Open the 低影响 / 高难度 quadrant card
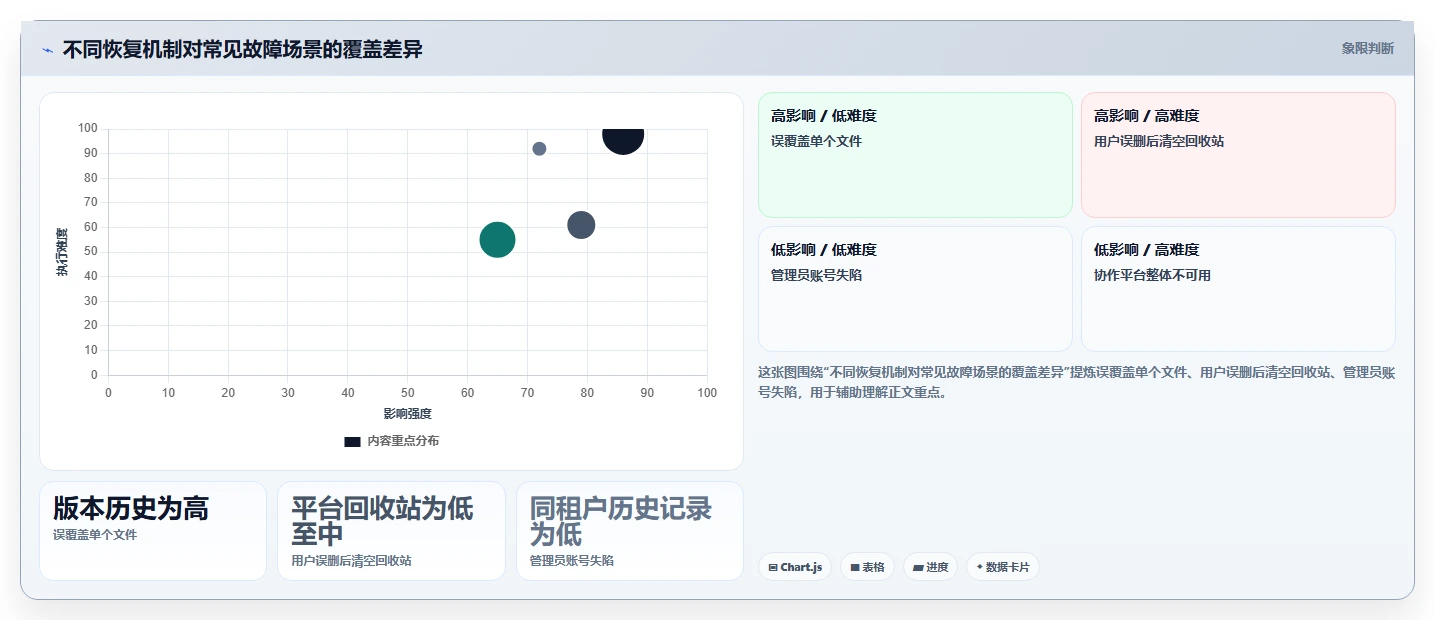1435x620 pixels. pos(1238,289)
